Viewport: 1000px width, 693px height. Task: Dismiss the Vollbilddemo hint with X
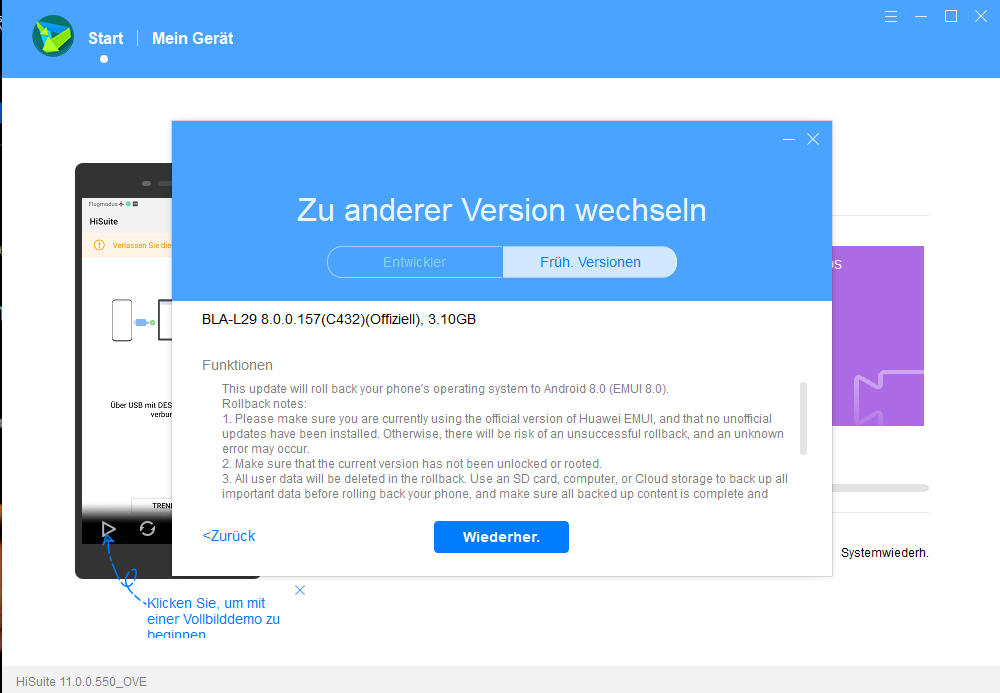(300, 590)
